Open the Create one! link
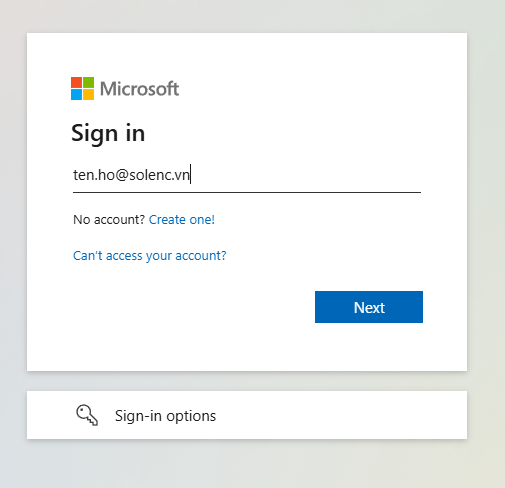 point(182,220)
